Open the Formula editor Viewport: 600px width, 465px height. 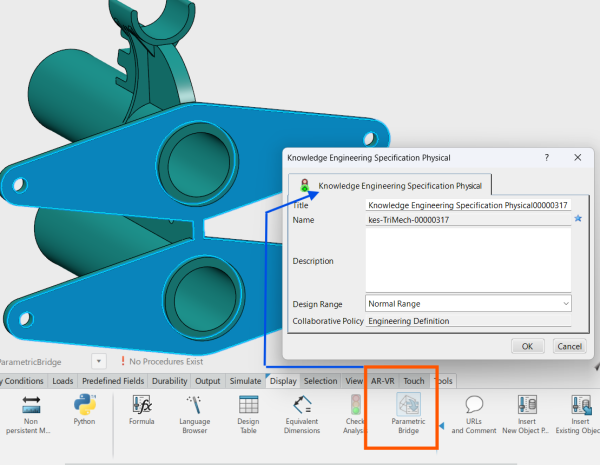(x=142, y=410)
